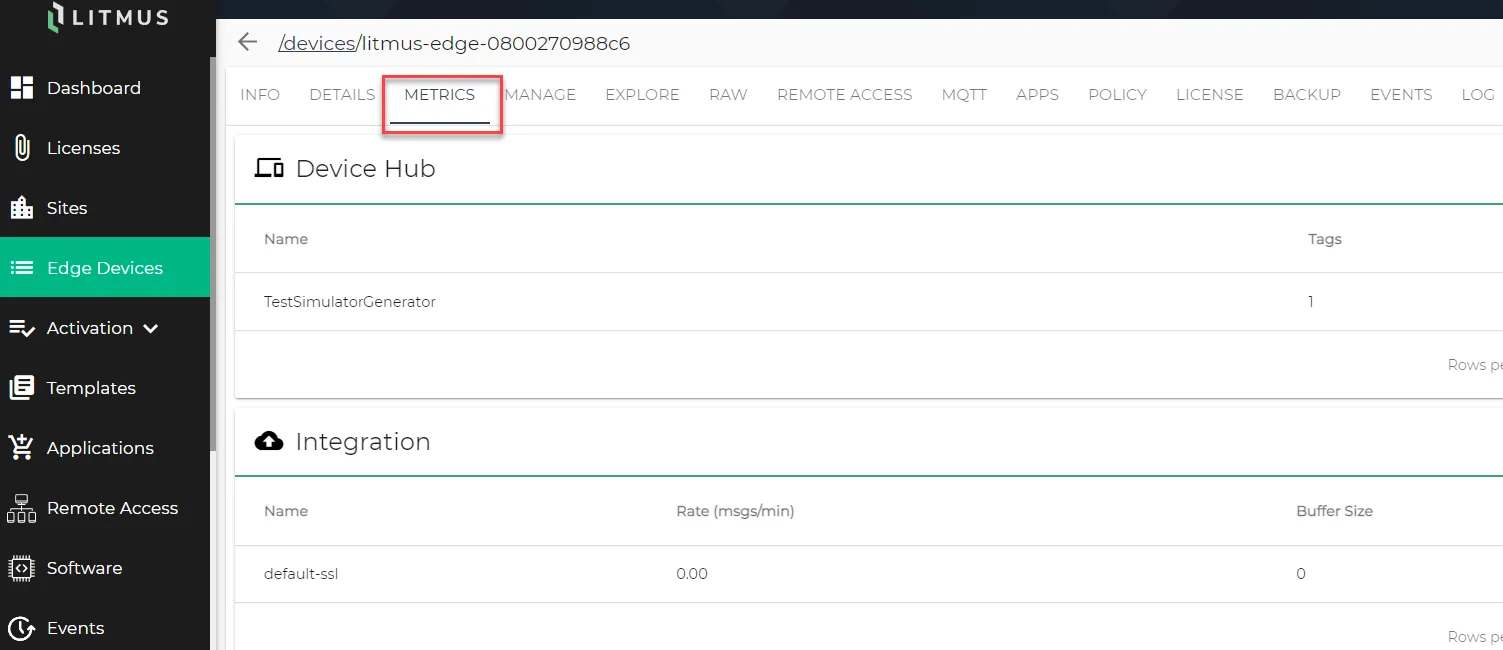
Task: Follow the /devices breadcrumb link
Action: pos(317,43)
